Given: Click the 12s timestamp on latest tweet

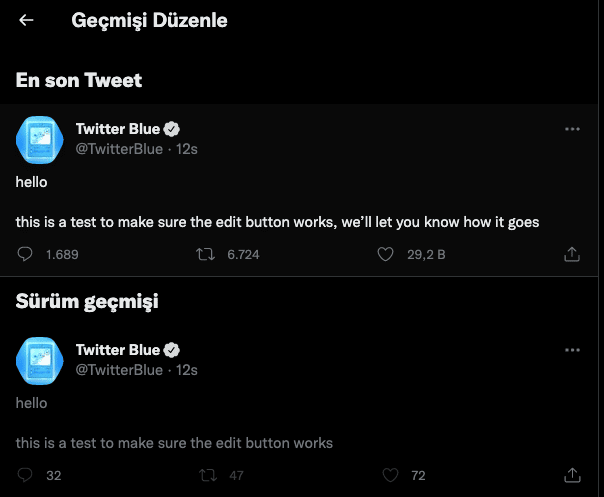Looking at the screenshot, I should [x=187, y=149].
